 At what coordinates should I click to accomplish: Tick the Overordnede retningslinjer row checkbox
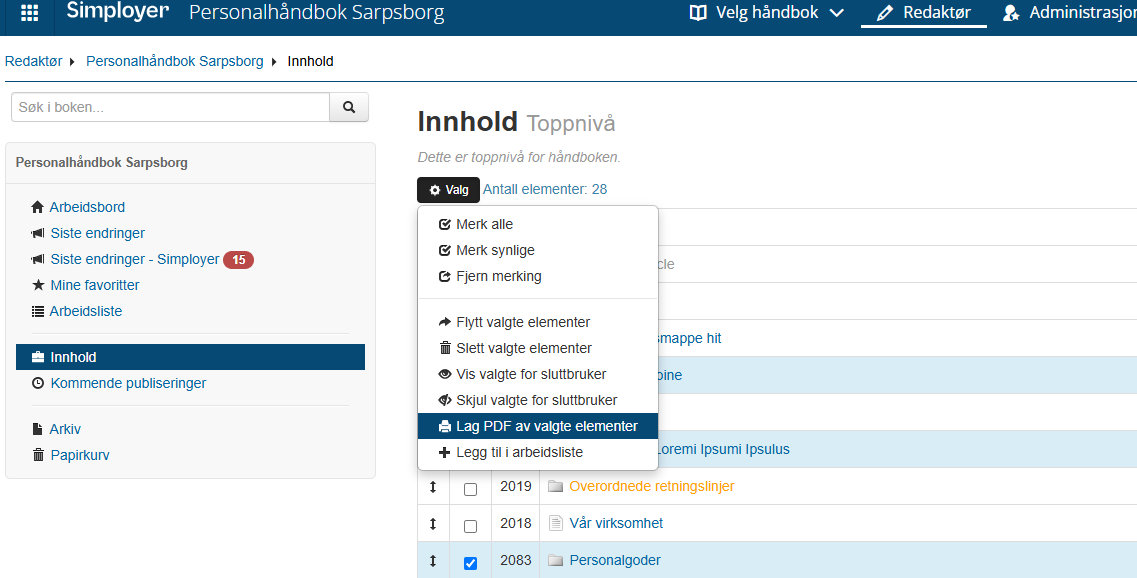(471, 490)
